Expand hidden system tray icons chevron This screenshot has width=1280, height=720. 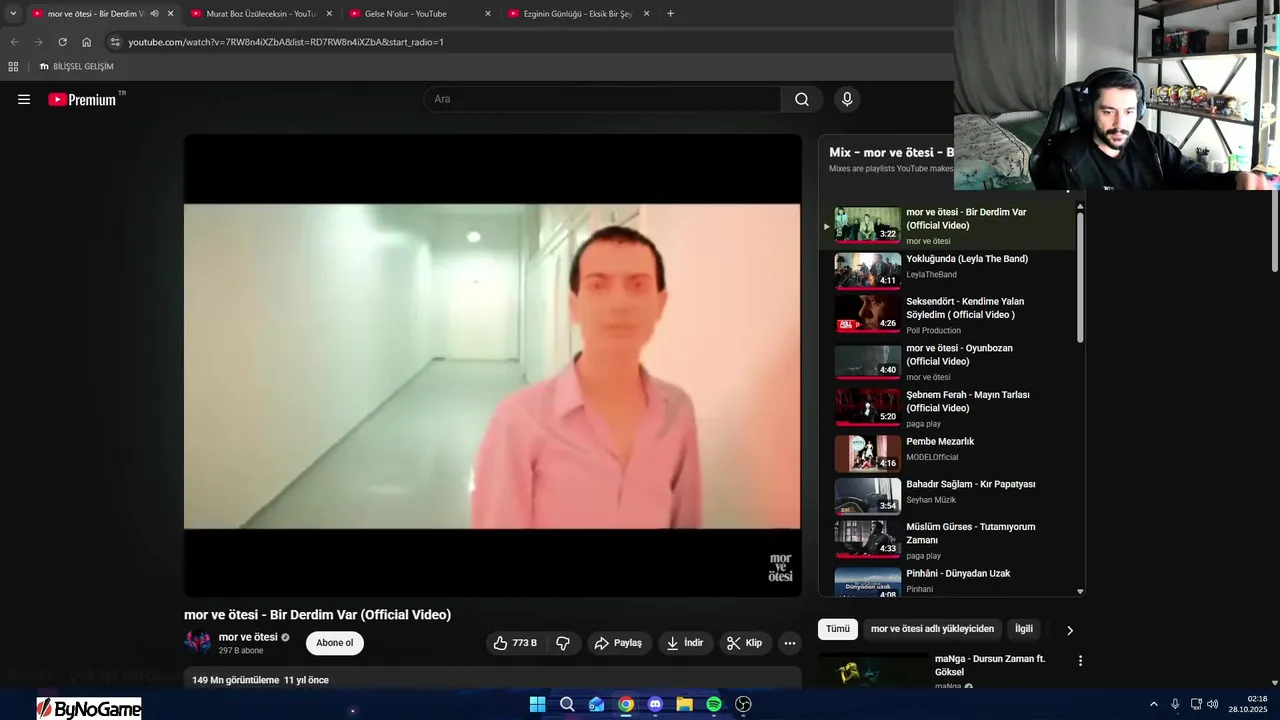(1154, 704)
